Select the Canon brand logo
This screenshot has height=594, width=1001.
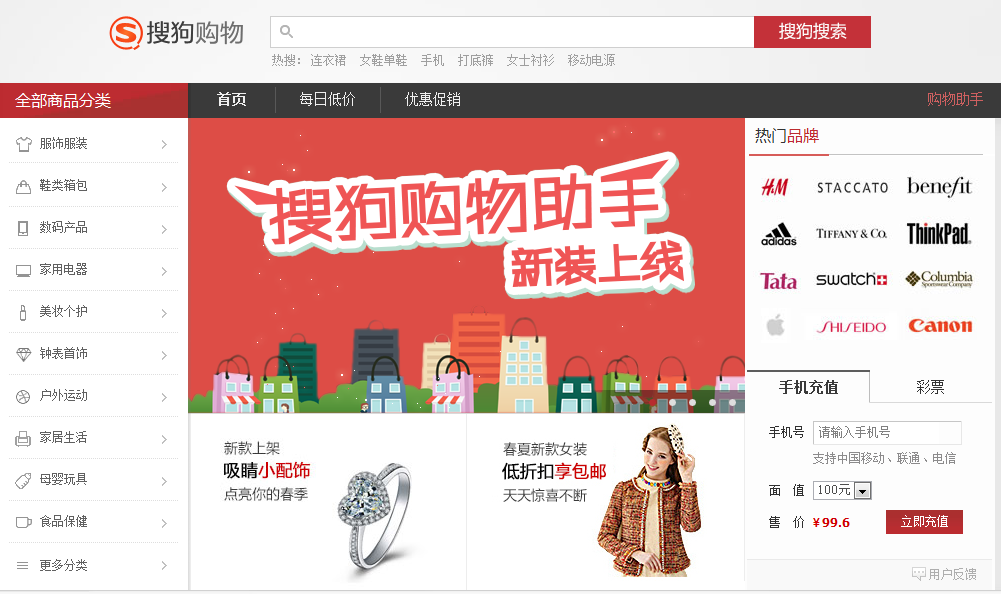pyautogui.click(x=940, y=326)
